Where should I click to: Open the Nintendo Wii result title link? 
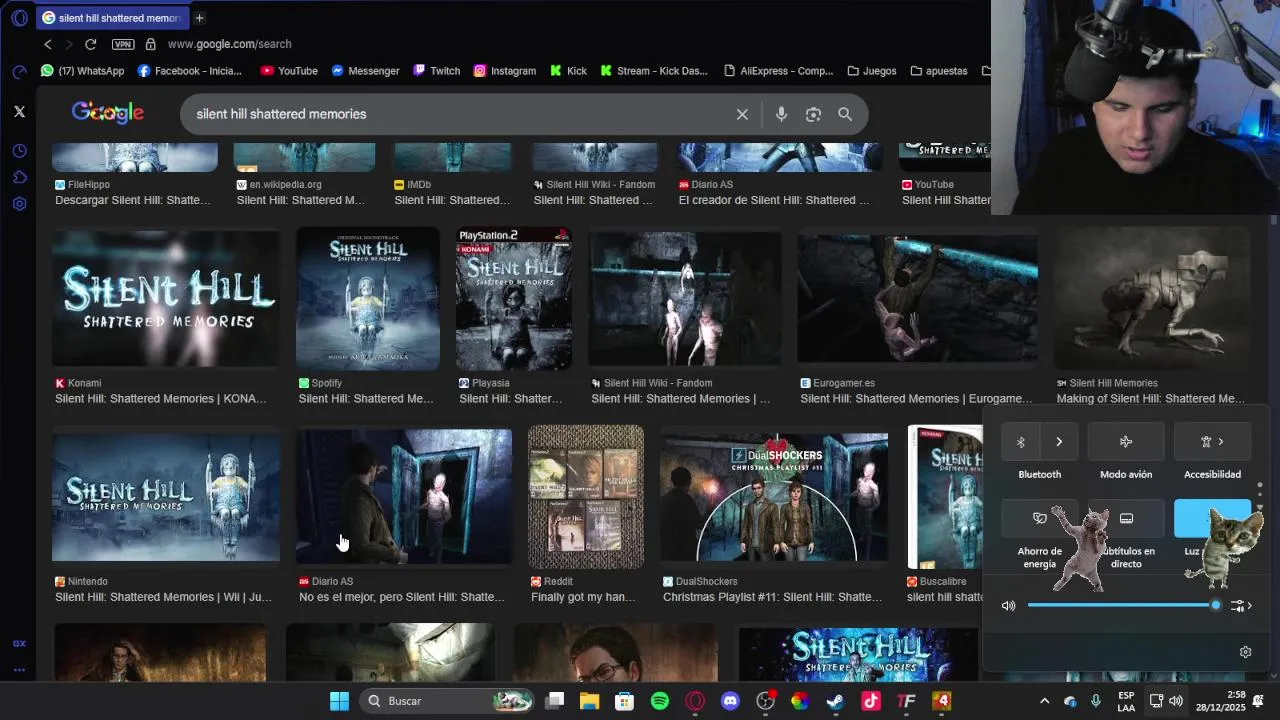[163, 597]
